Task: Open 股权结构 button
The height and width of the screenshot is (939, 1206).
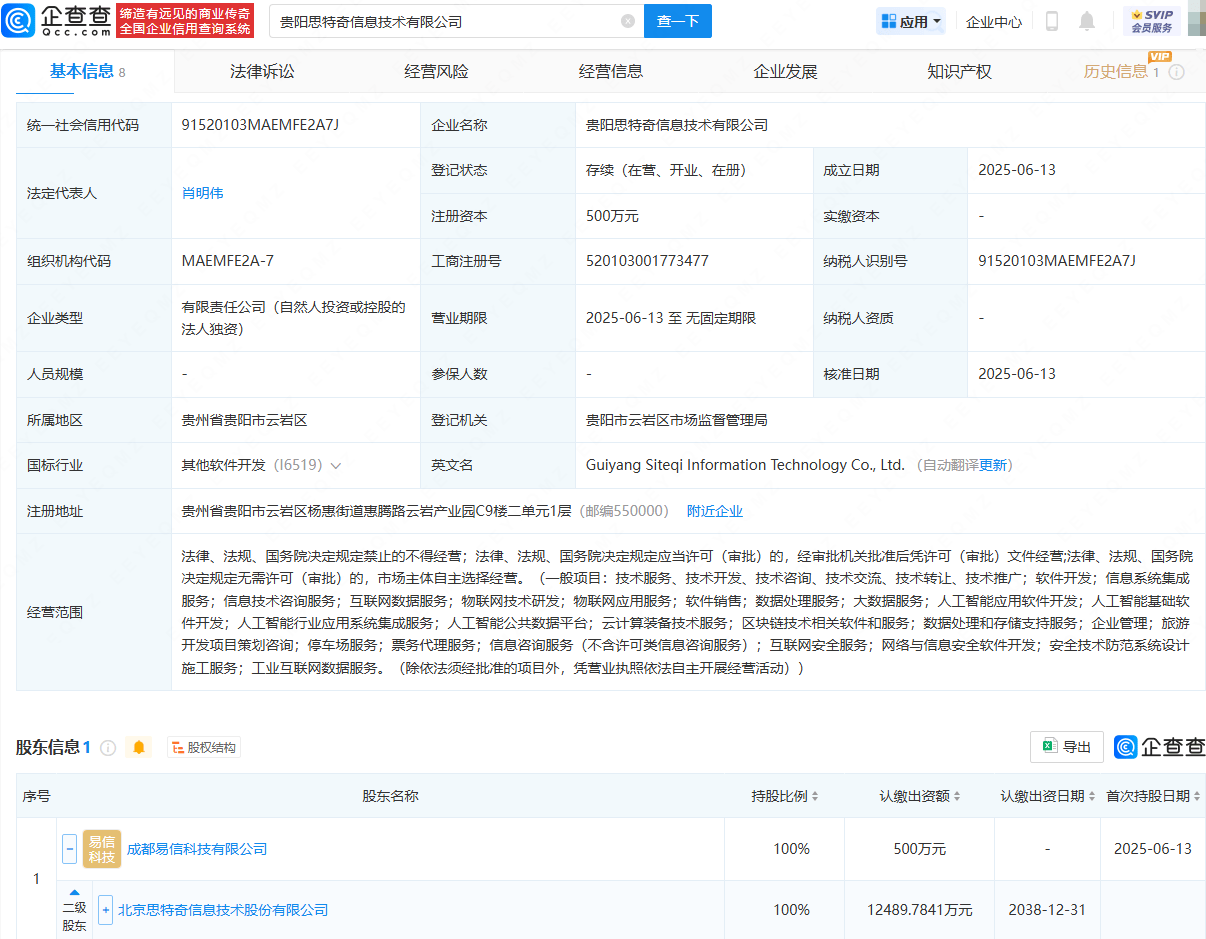Action: [x=203, y=747]
